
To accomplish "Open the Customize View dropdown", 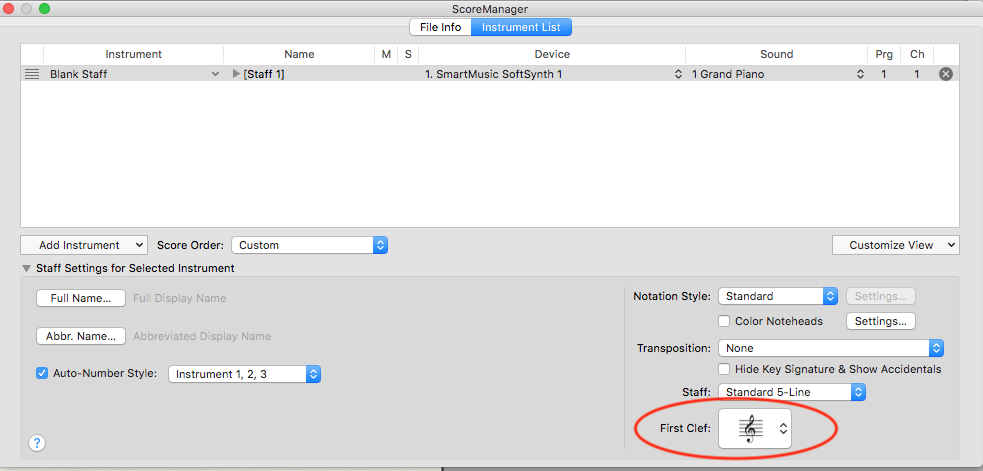I will tap(895, 245).
